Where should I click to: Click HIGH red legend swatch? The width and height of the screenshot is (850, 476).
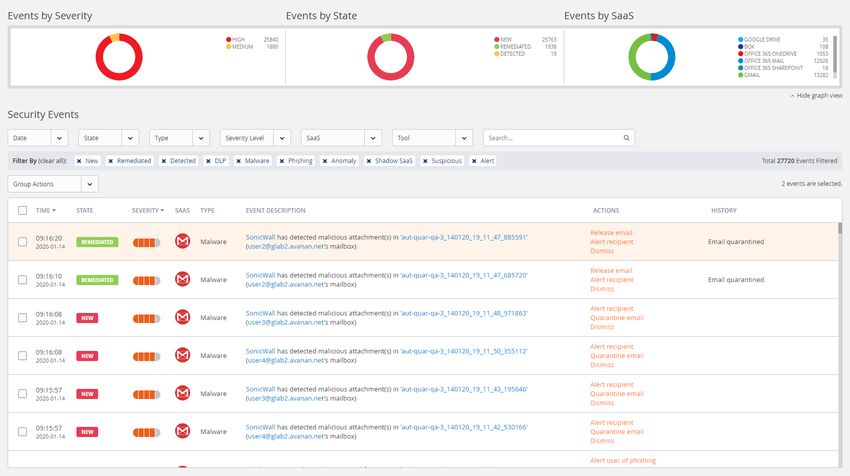228,40
